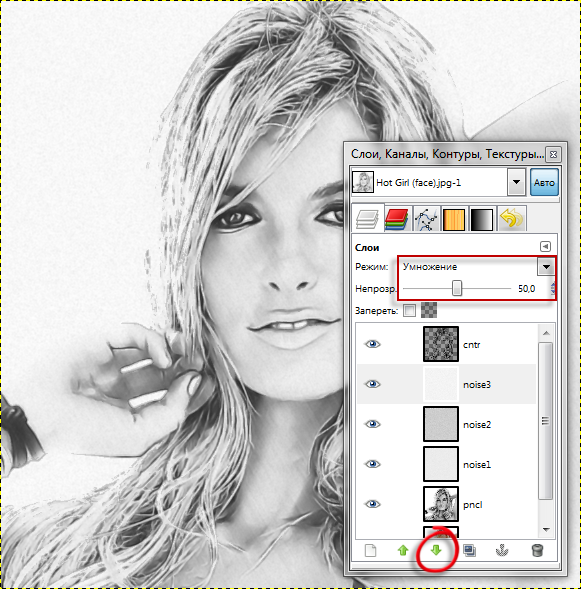Open the Paths tab
Screen dimensions: 581x589
pyautogui.click(x=426, y=219)
